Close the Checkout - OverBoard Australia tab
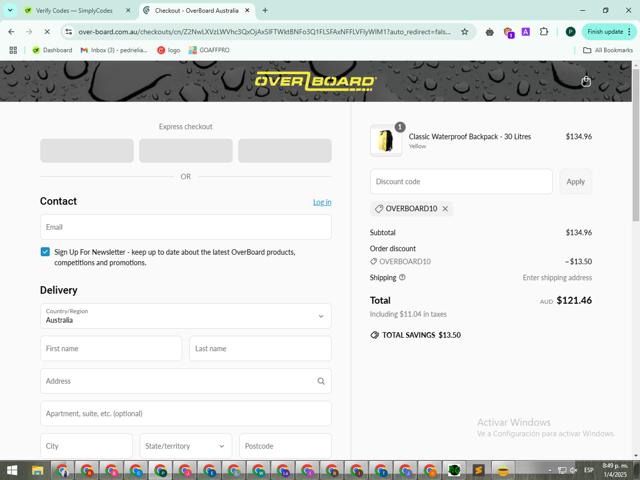This screenshot has width=640, height=480. [x=247, y=11]
